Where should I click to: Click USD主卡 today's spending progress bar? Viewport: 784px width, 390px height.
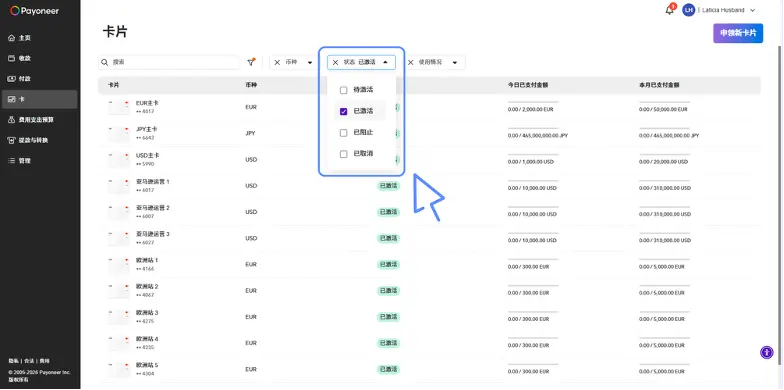[533, 154]
